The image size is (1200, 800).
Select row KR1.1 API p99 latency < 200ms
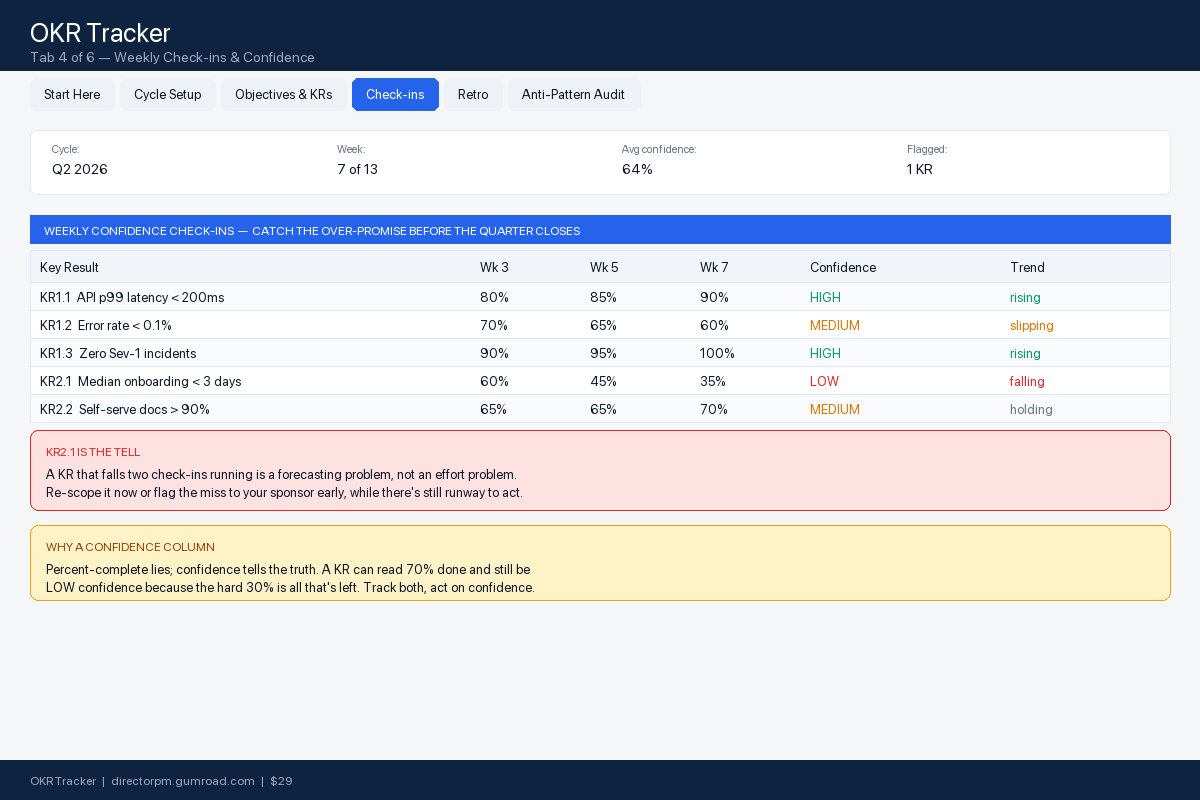tap(600, 297)
